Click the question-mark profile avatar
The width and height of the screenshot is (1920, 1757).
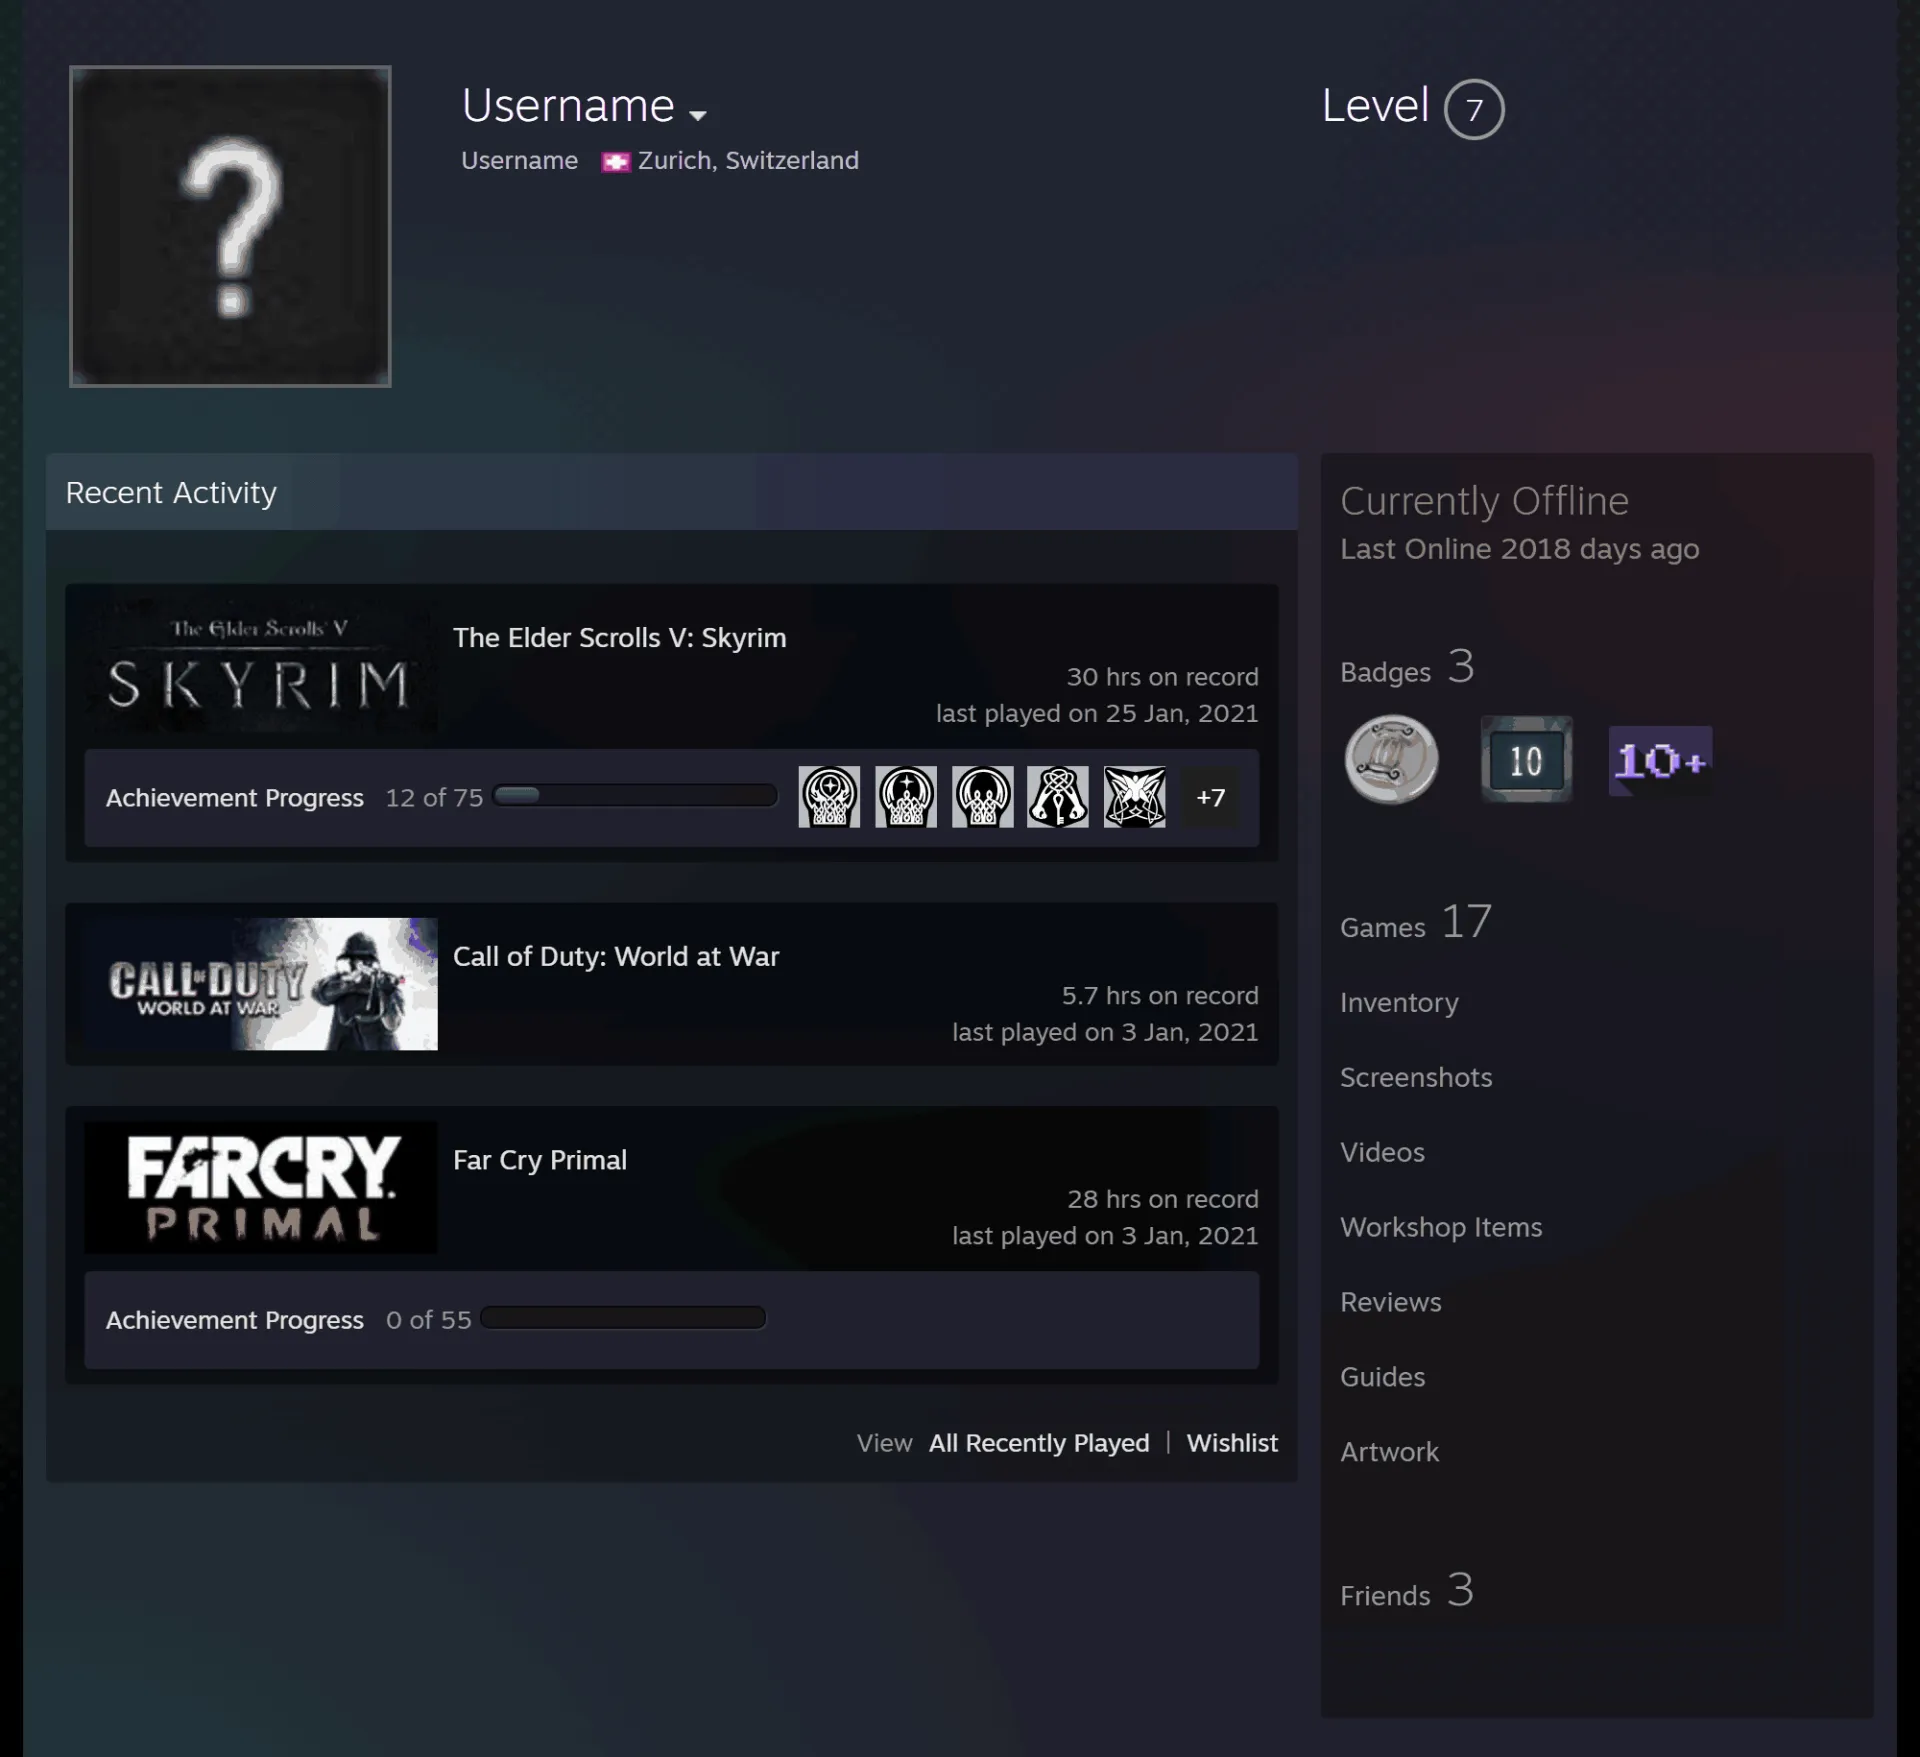point(230,226)
